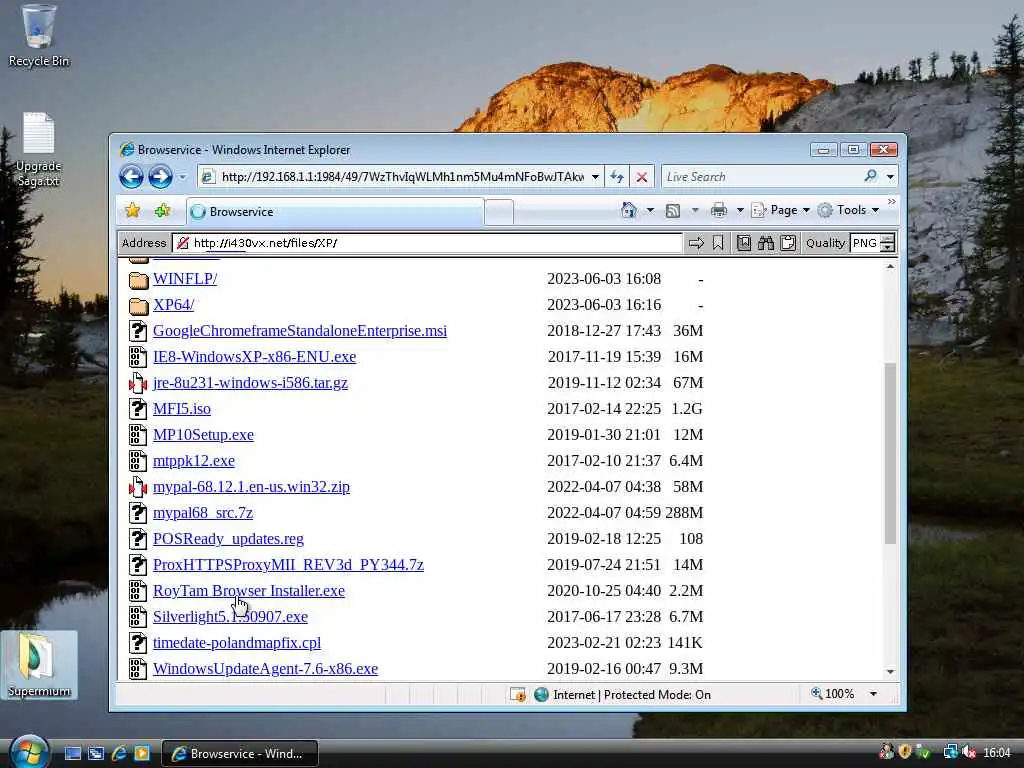Click the mypal-68.12.1.en-us.win32.zip link

point(251,487)
